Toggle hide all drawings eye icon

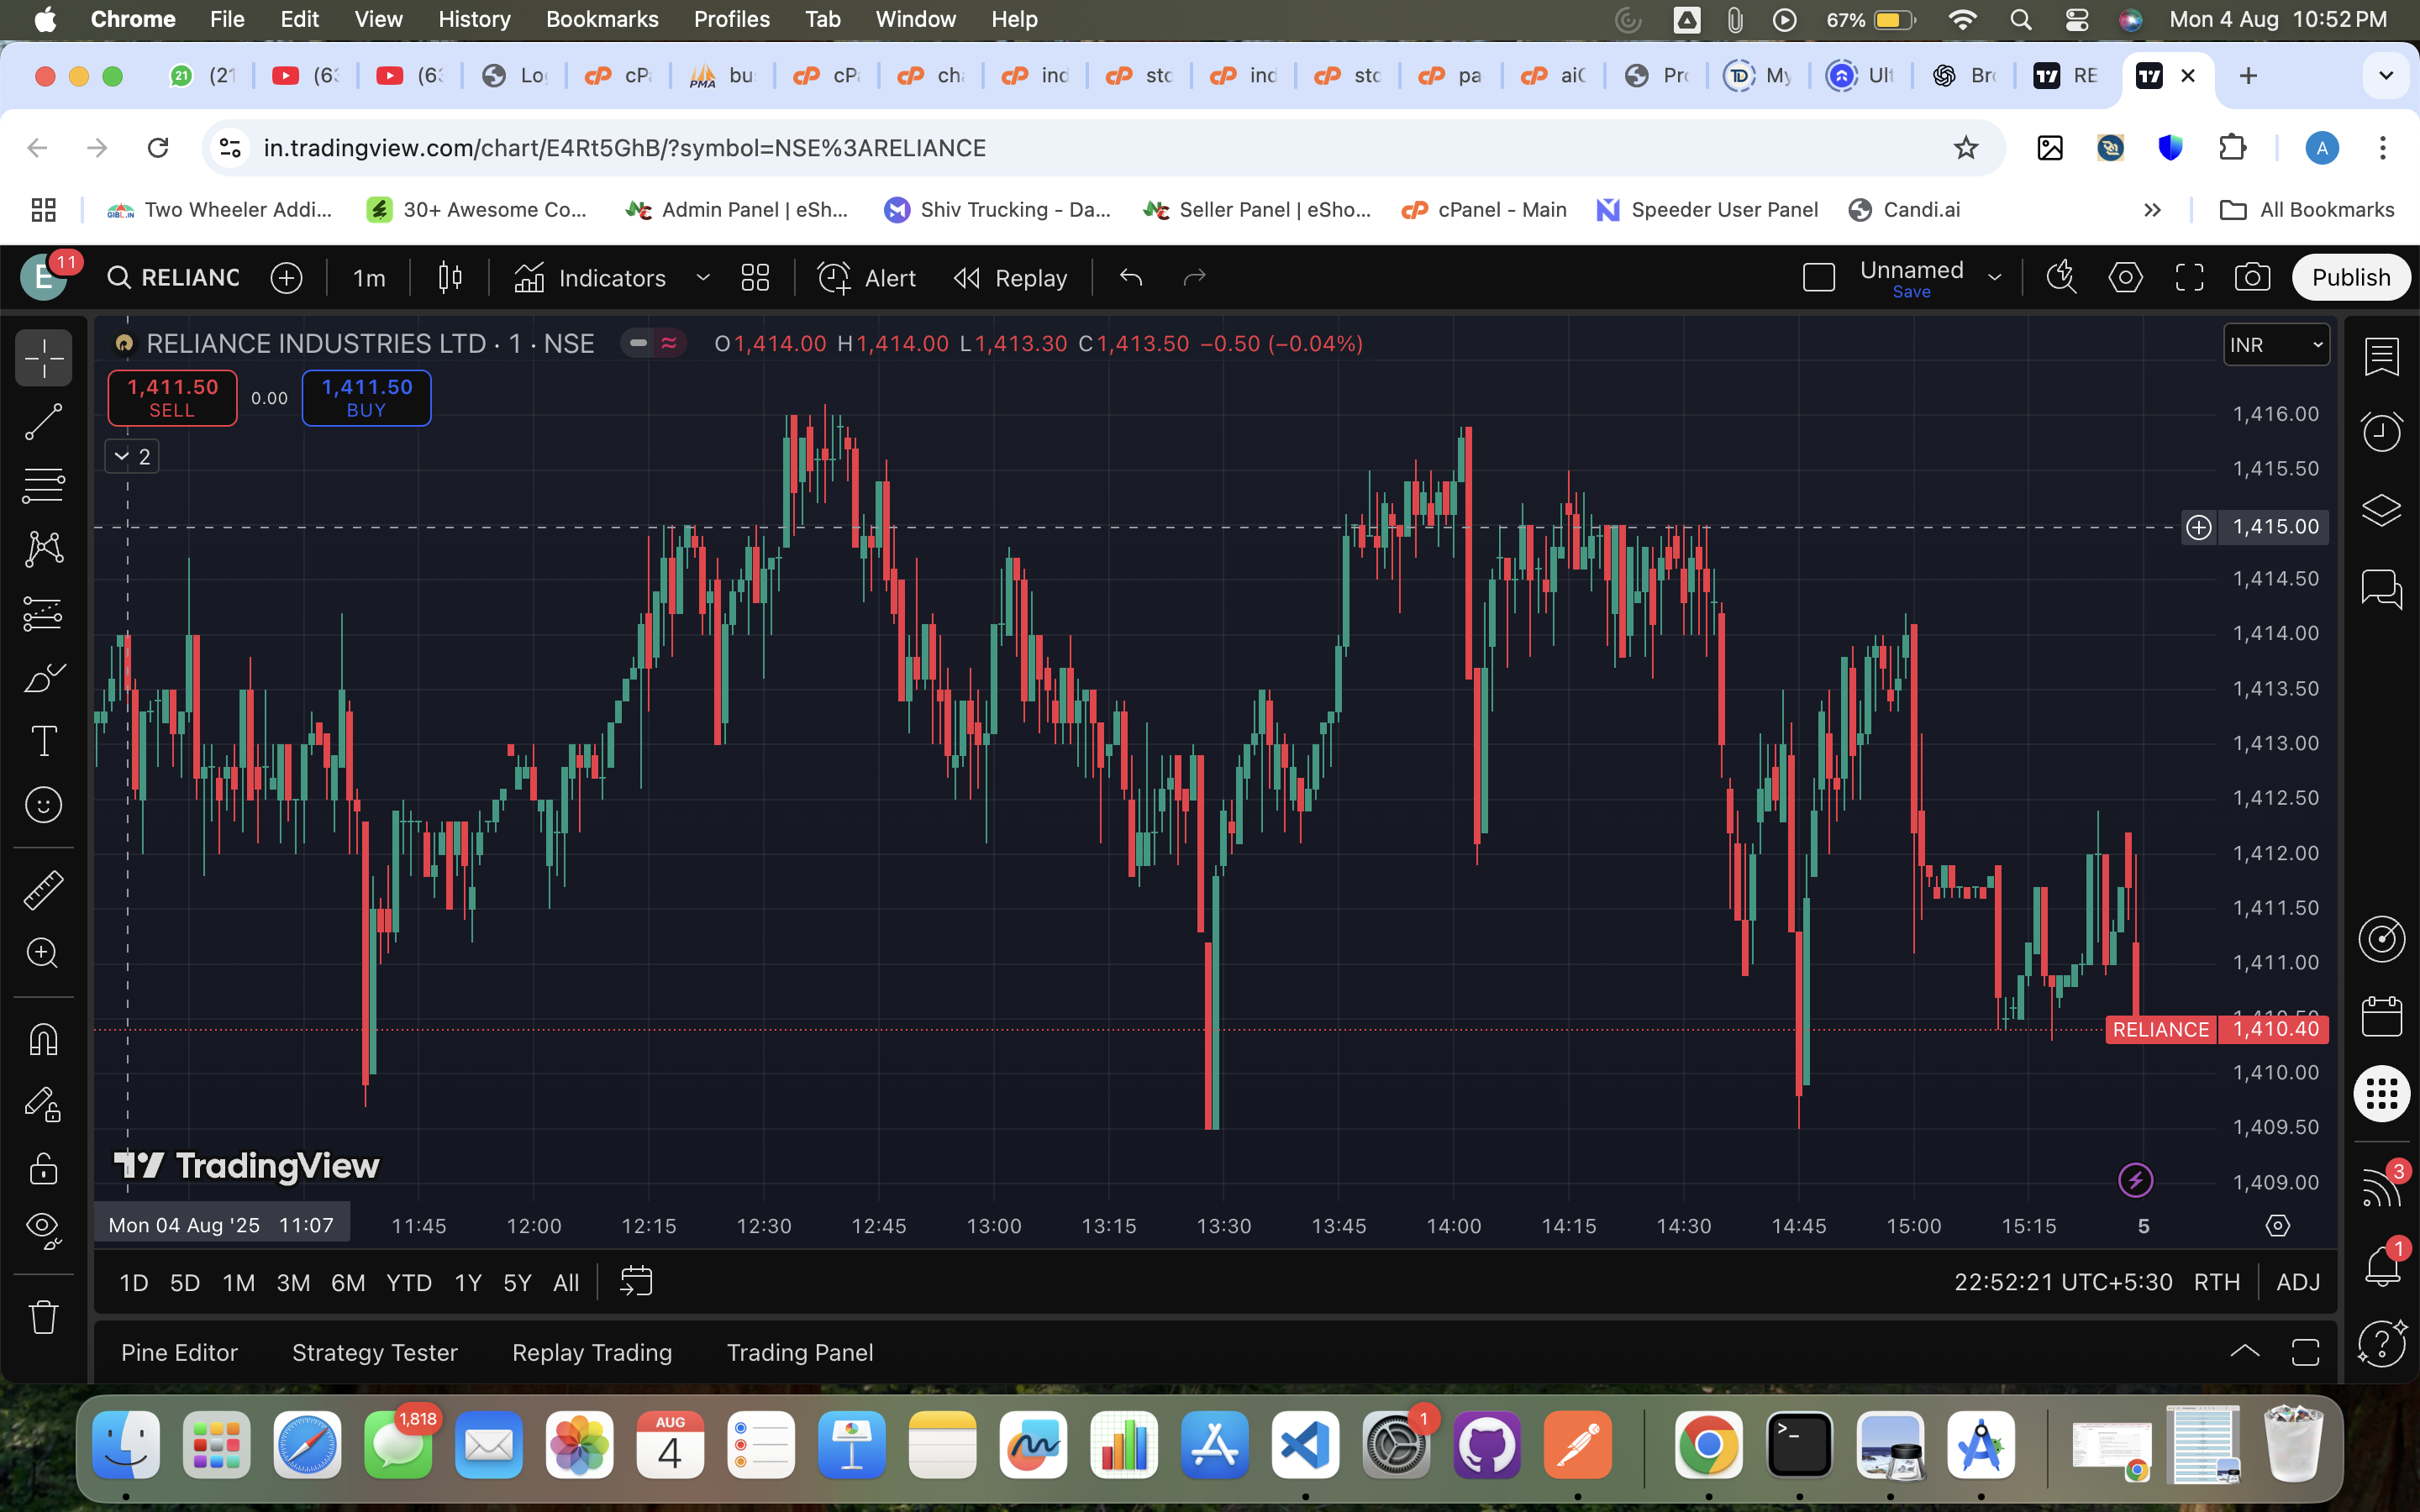pos(43,1228)
